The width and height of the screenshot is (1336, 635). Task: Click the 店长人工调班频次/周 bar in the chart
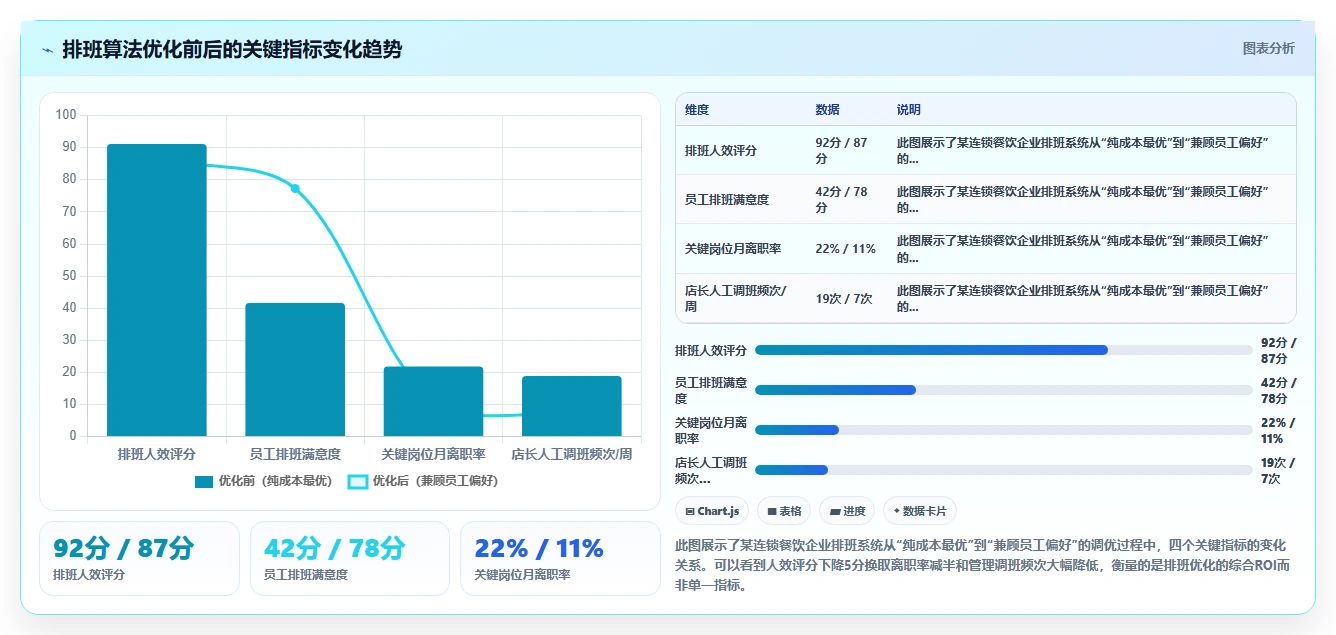click(x=572, y=406)
